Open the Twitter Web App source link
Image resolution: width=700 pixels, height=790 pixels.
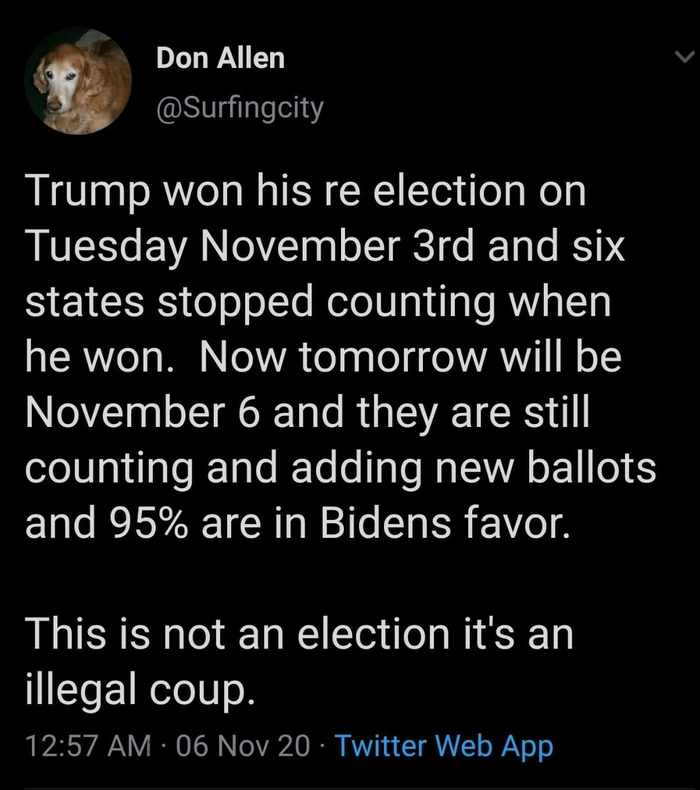(444, 745)
